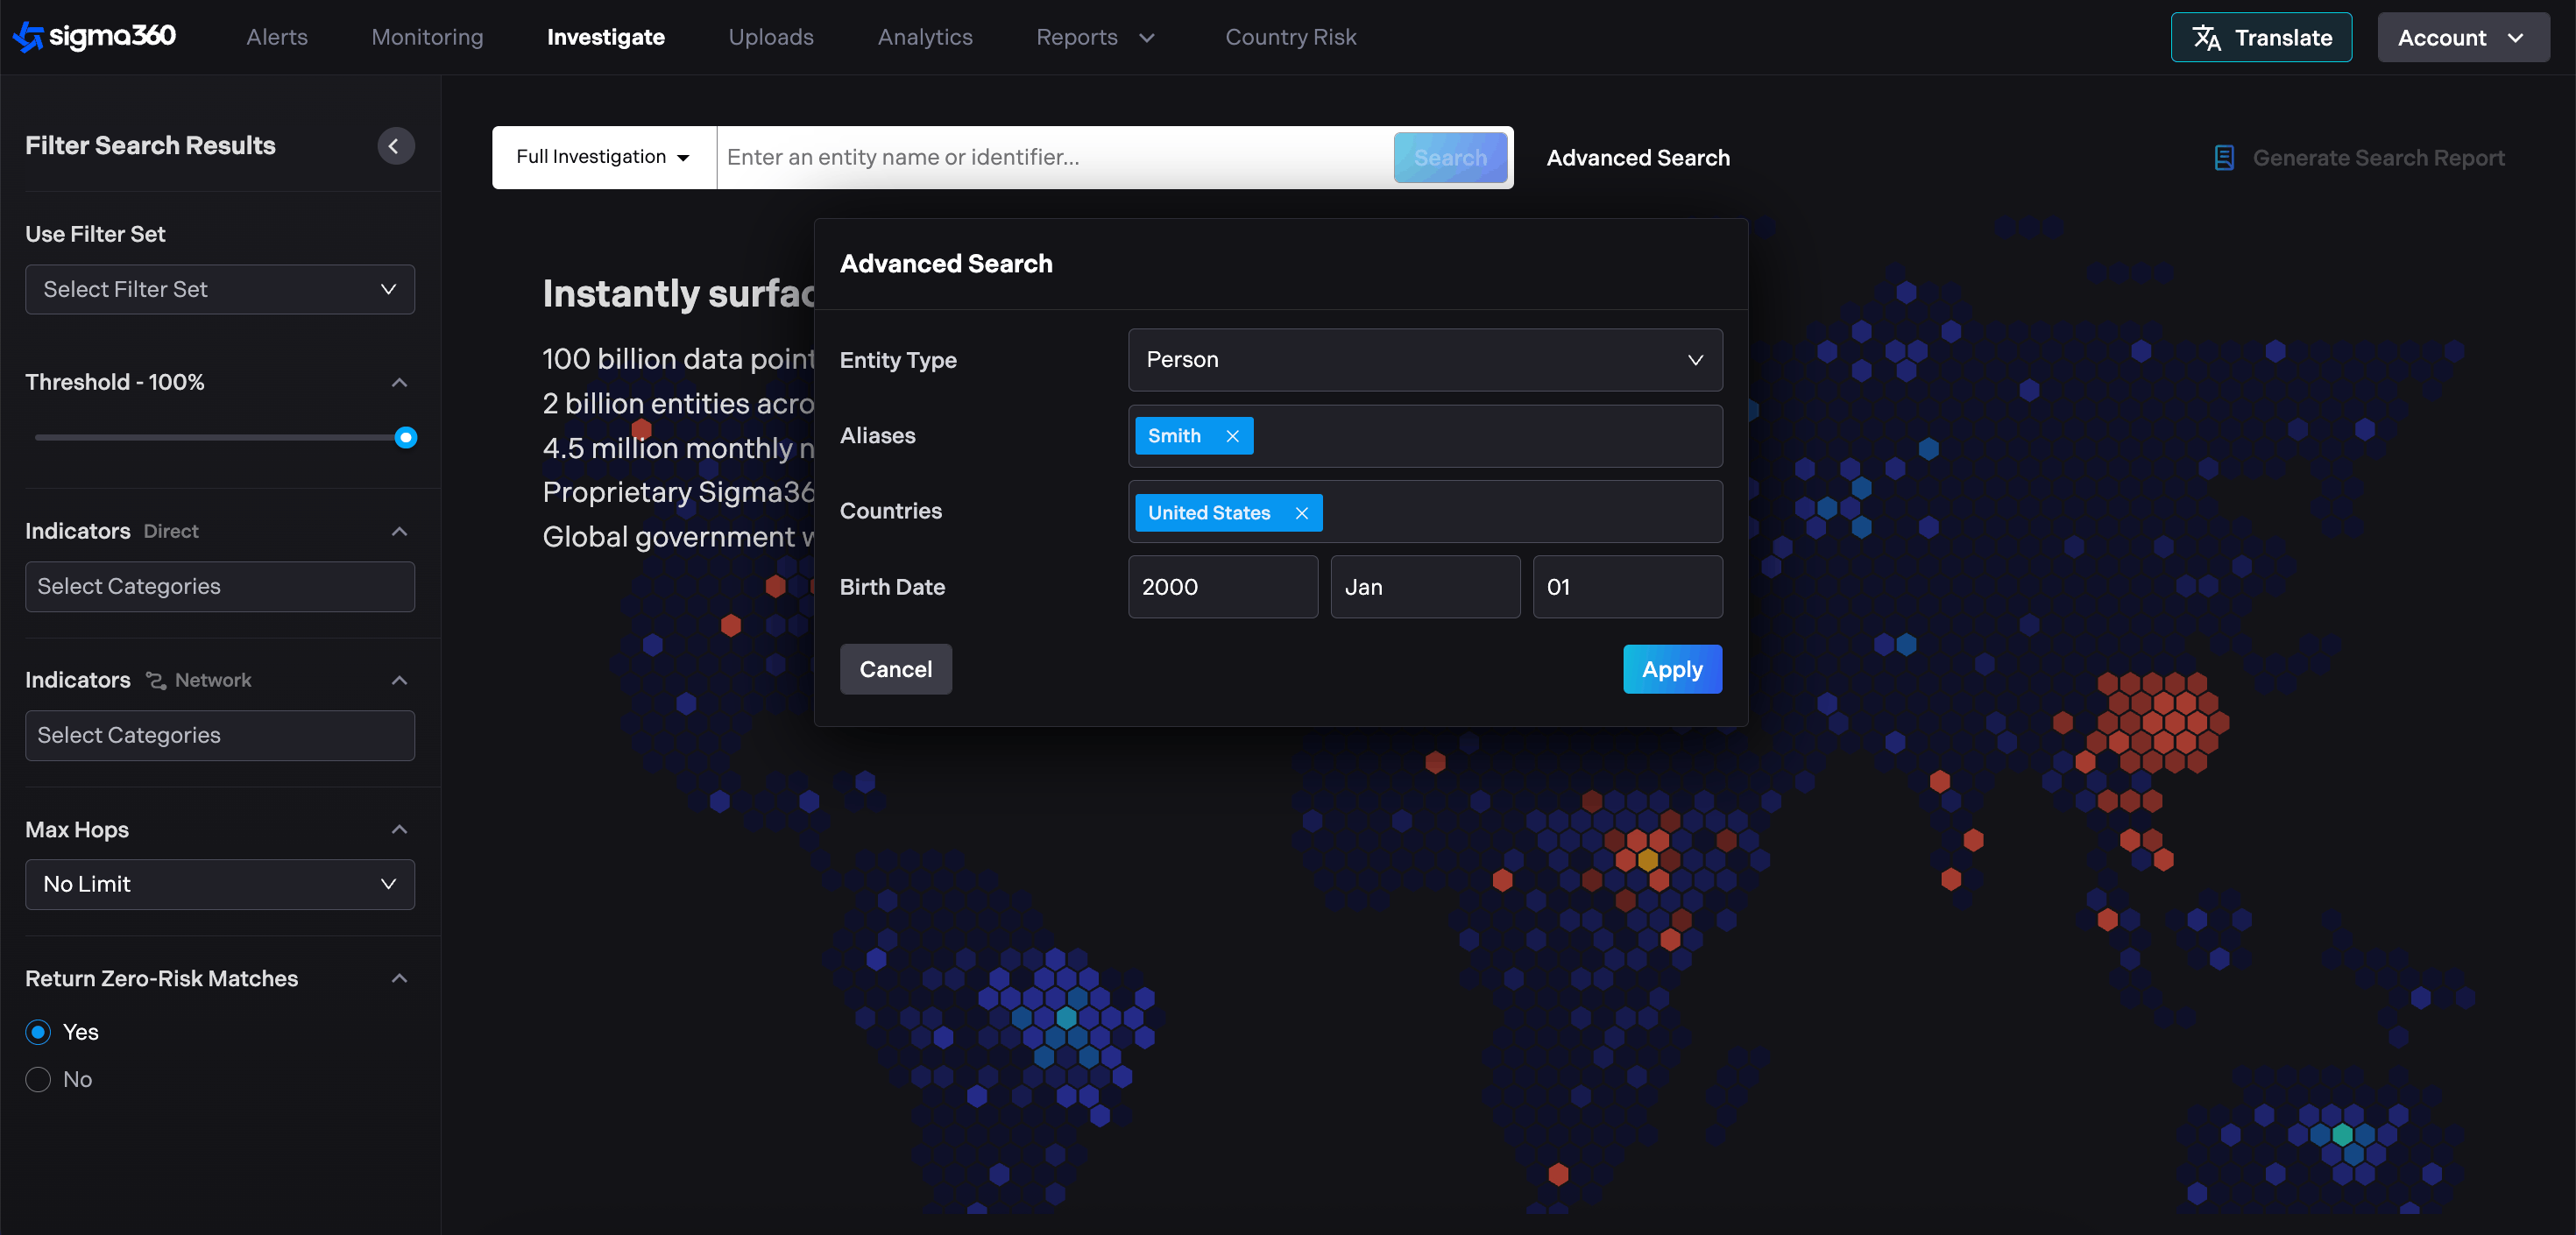
Task: Remove the United States country tag
Action: coord(1301,513)
